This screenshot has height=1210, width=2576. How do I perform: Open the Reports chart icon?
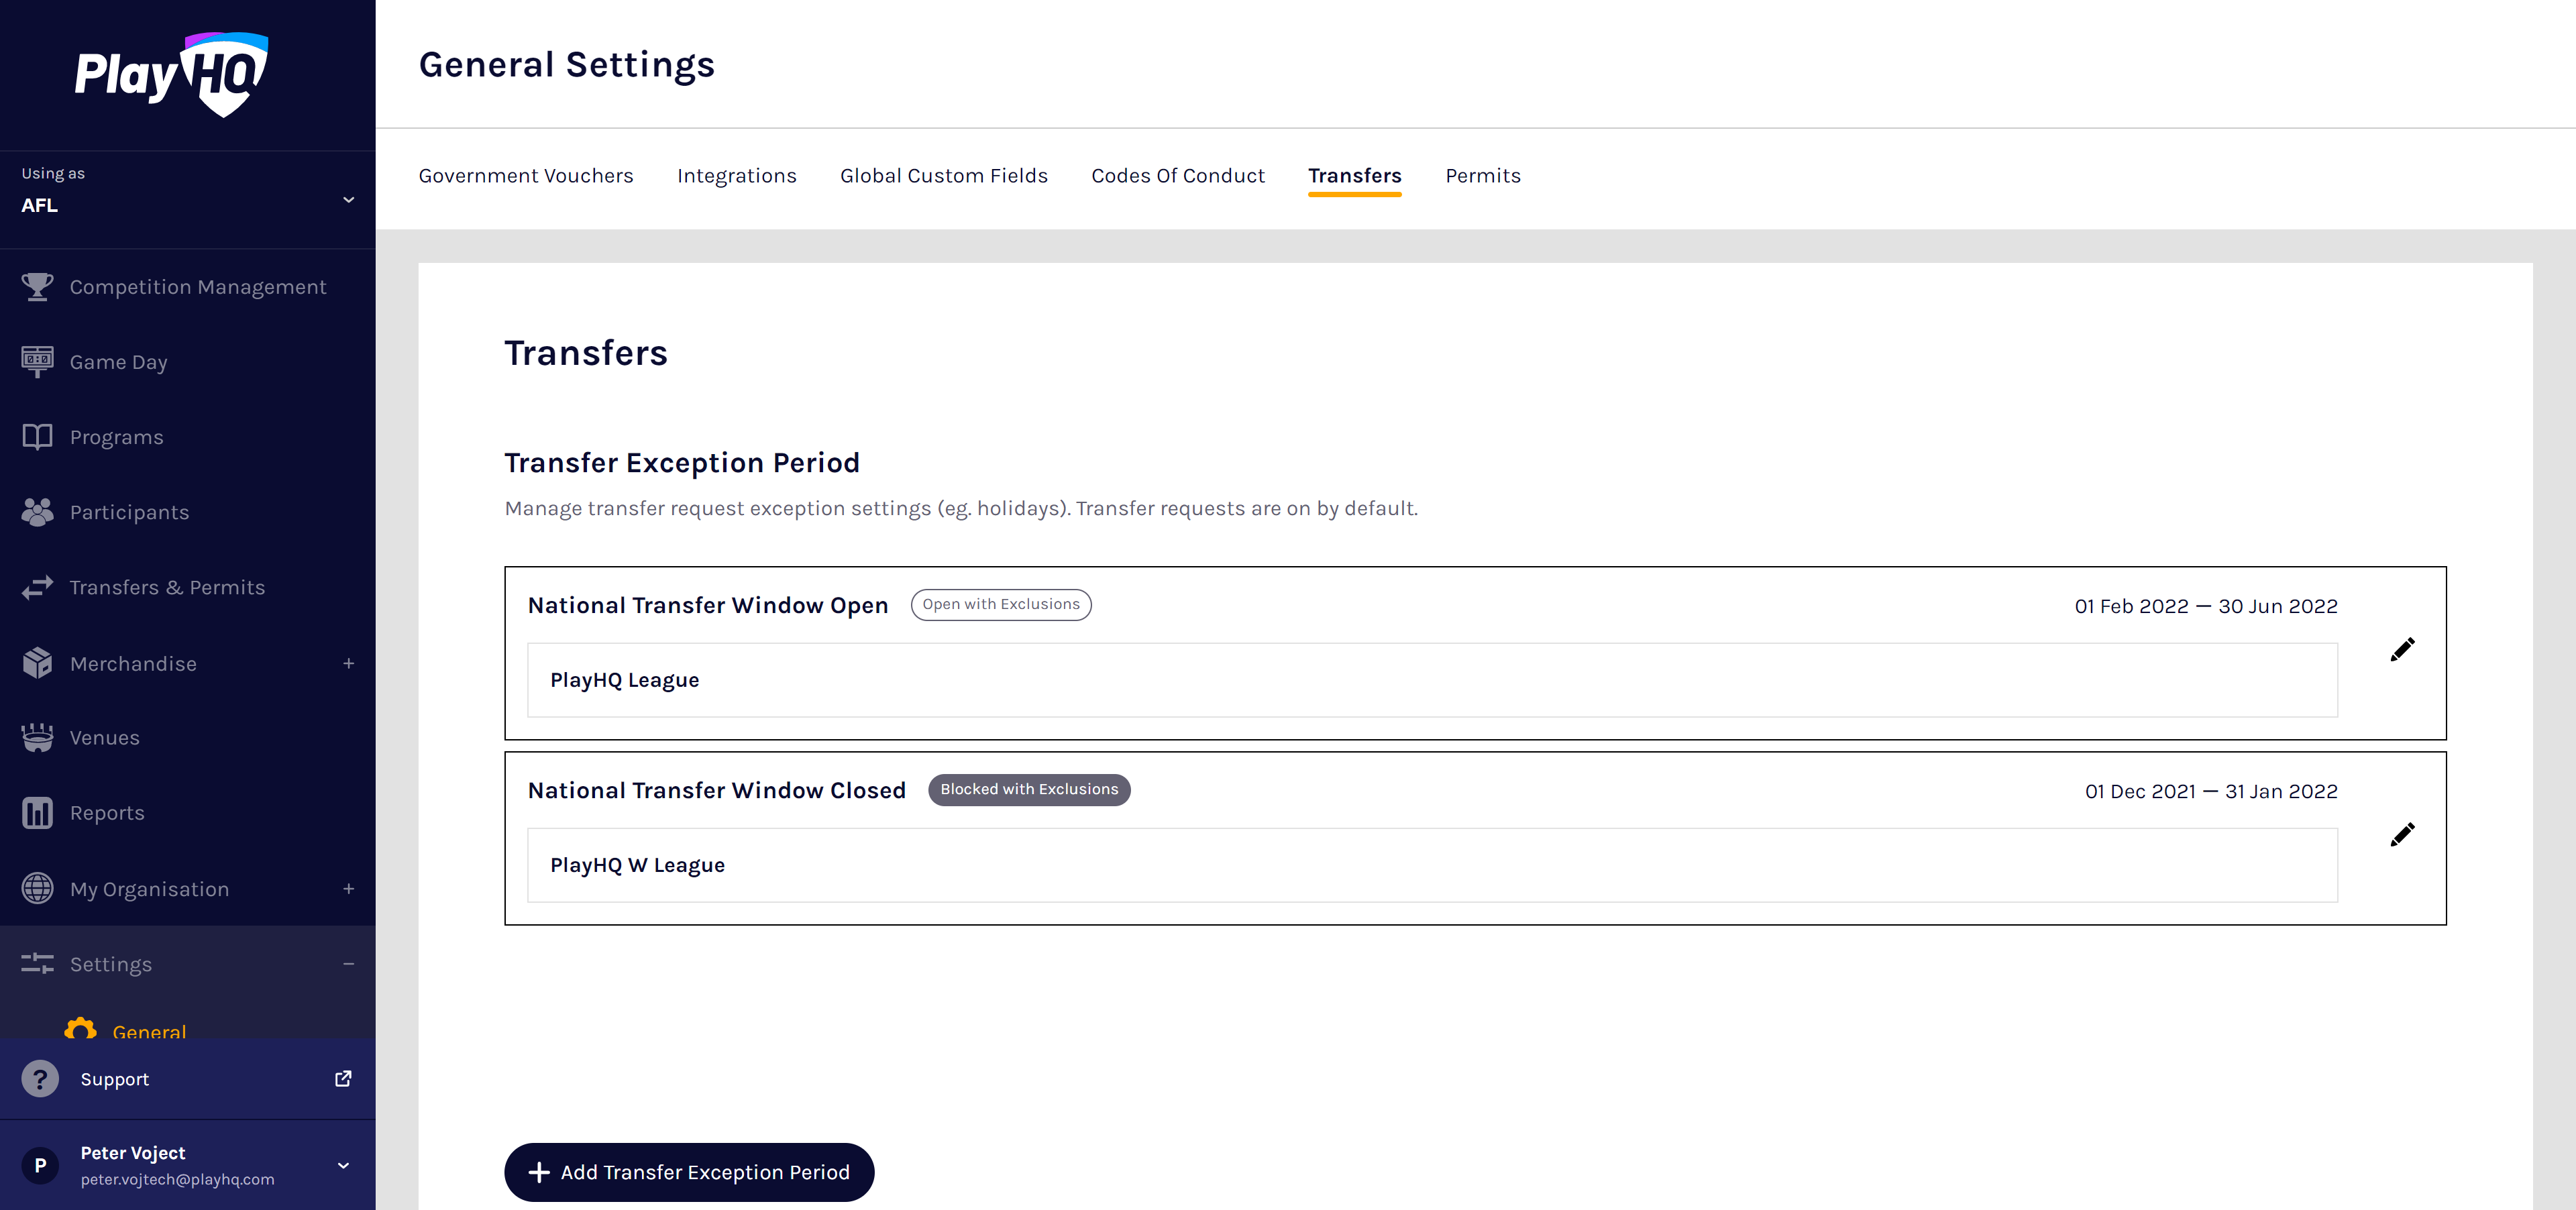tap(37, 813)
